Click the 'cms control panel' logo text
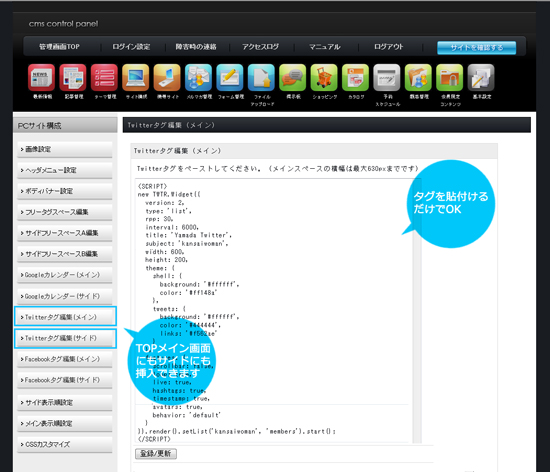Image resolution: width=550 pixels, height=472 pixels. (63, 24)
